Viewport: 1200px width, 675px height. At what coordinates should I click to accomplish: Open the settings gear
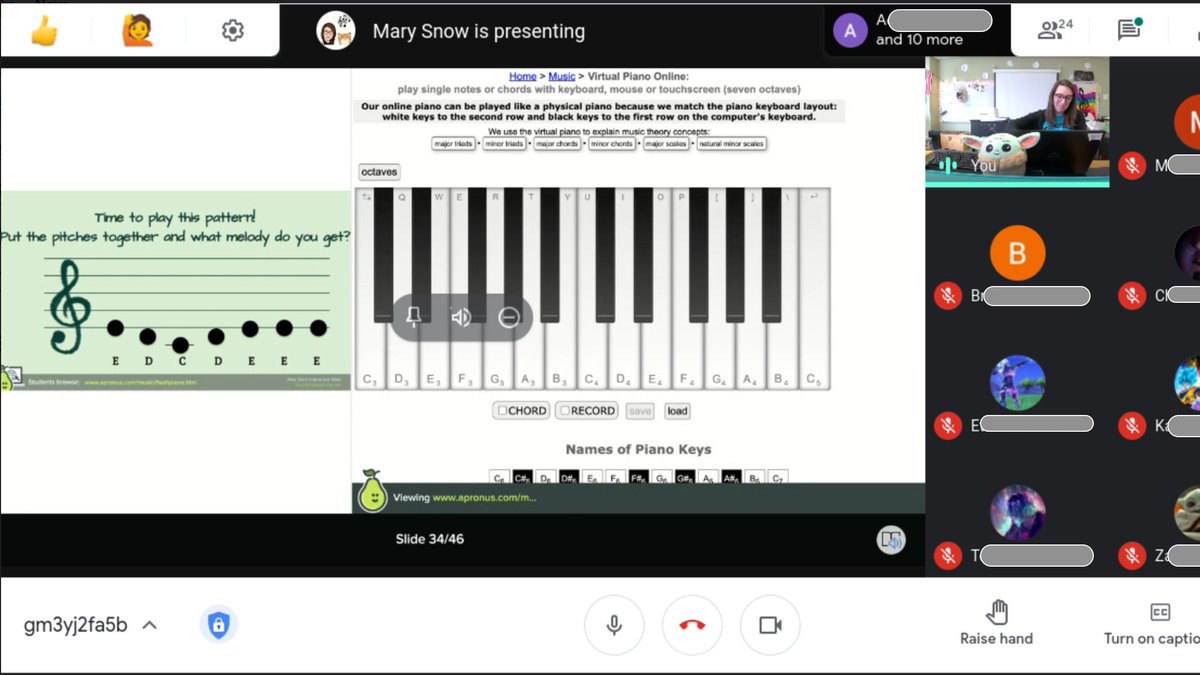232,29
